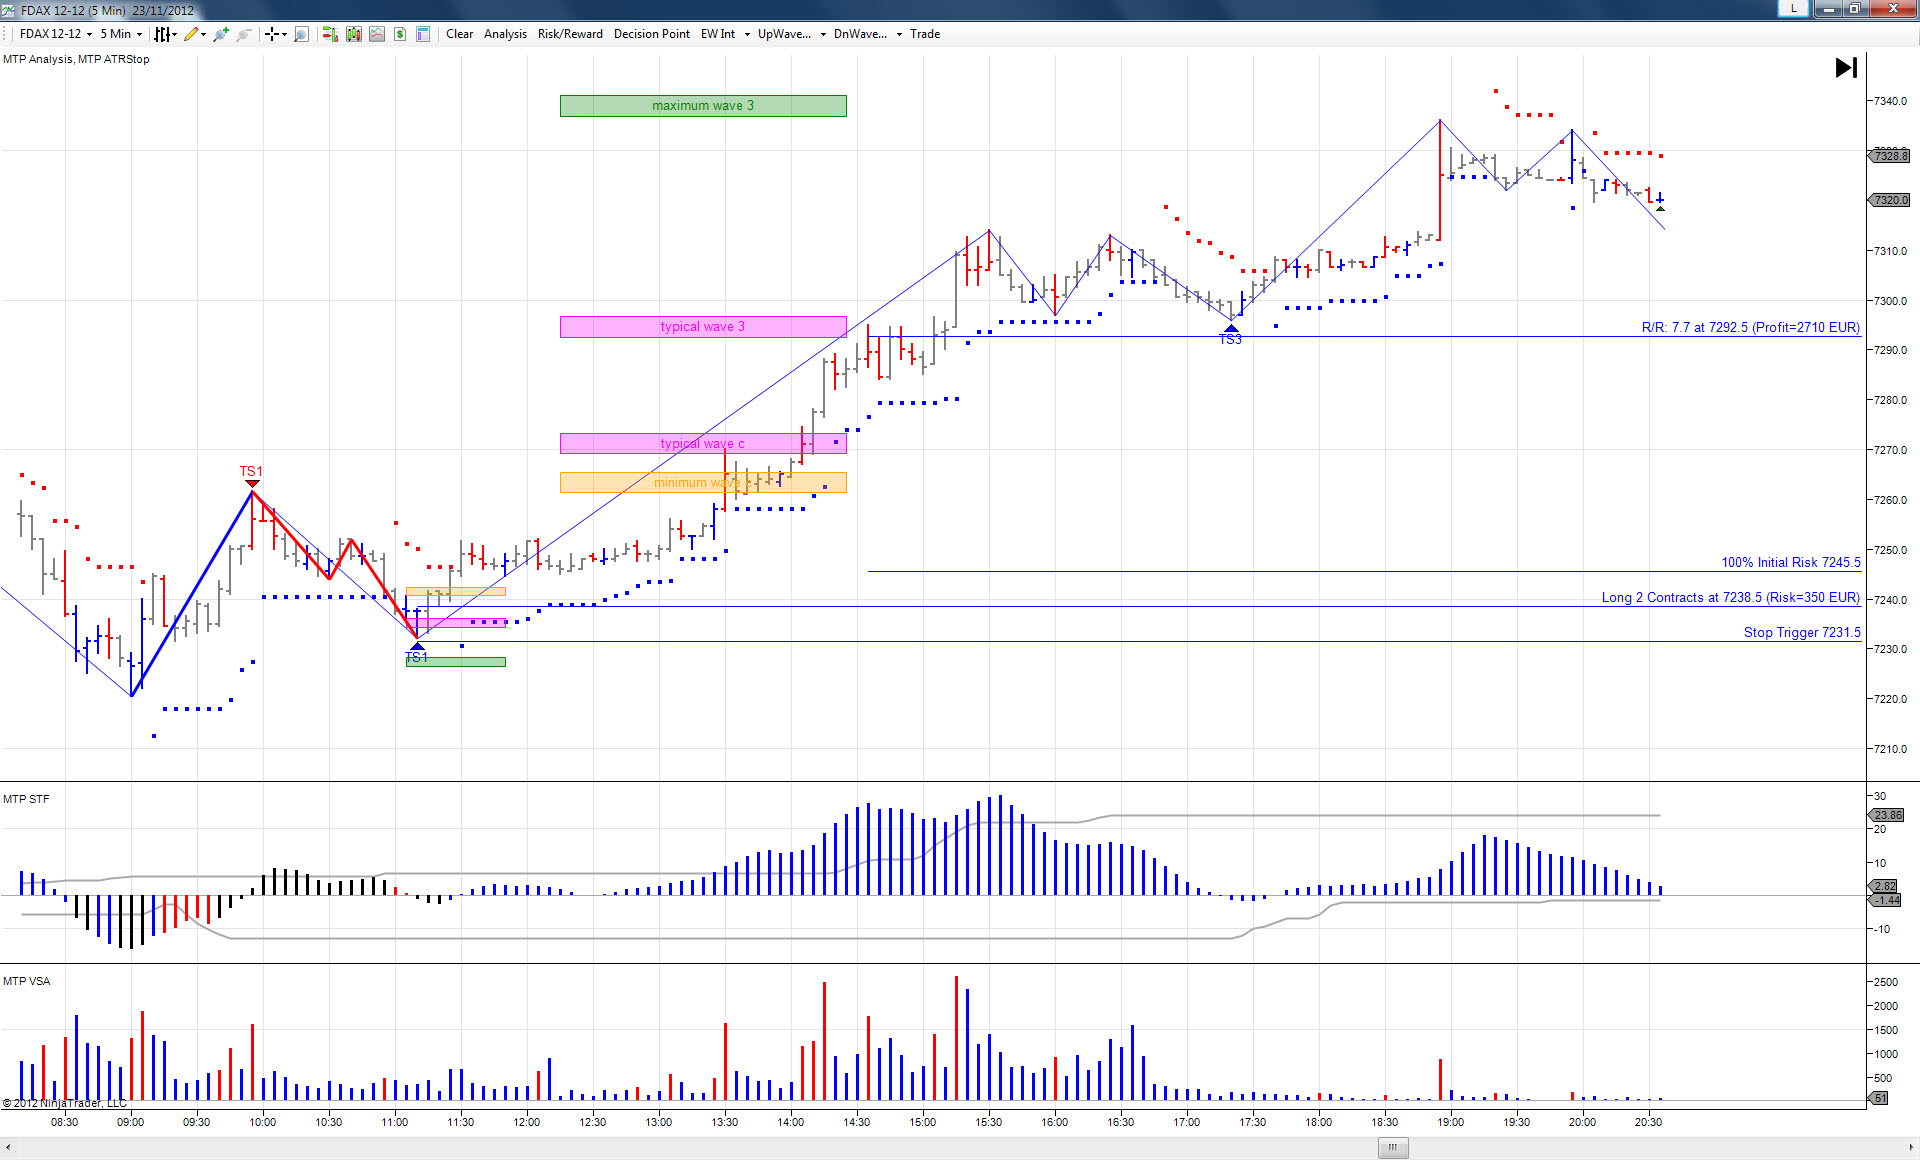Open the strategies line-chart icon
1920x1160 pixels.
coord(377,34)
